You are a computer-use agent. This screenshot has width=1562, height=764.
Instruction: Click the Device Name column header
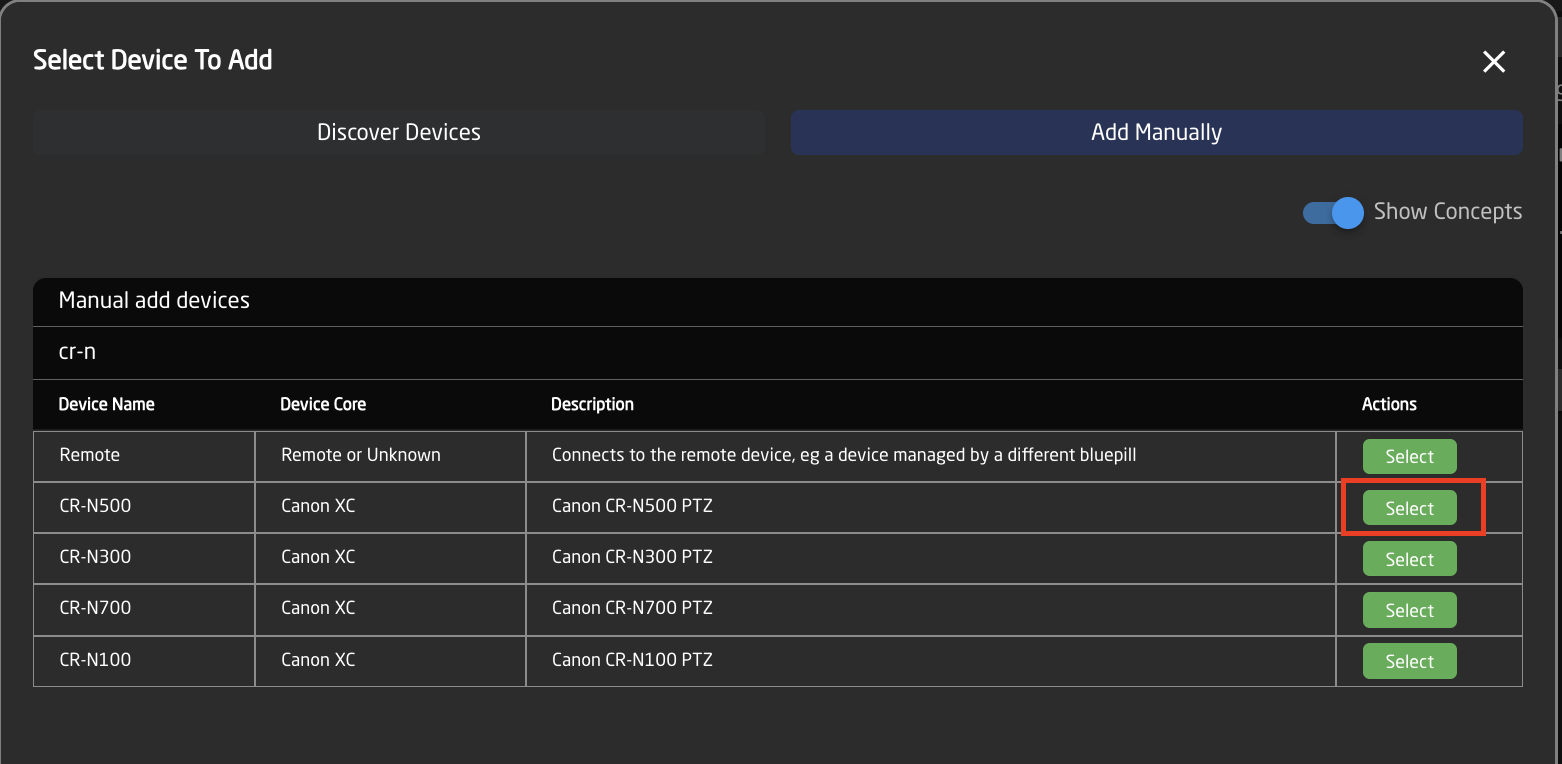point(106,404)
